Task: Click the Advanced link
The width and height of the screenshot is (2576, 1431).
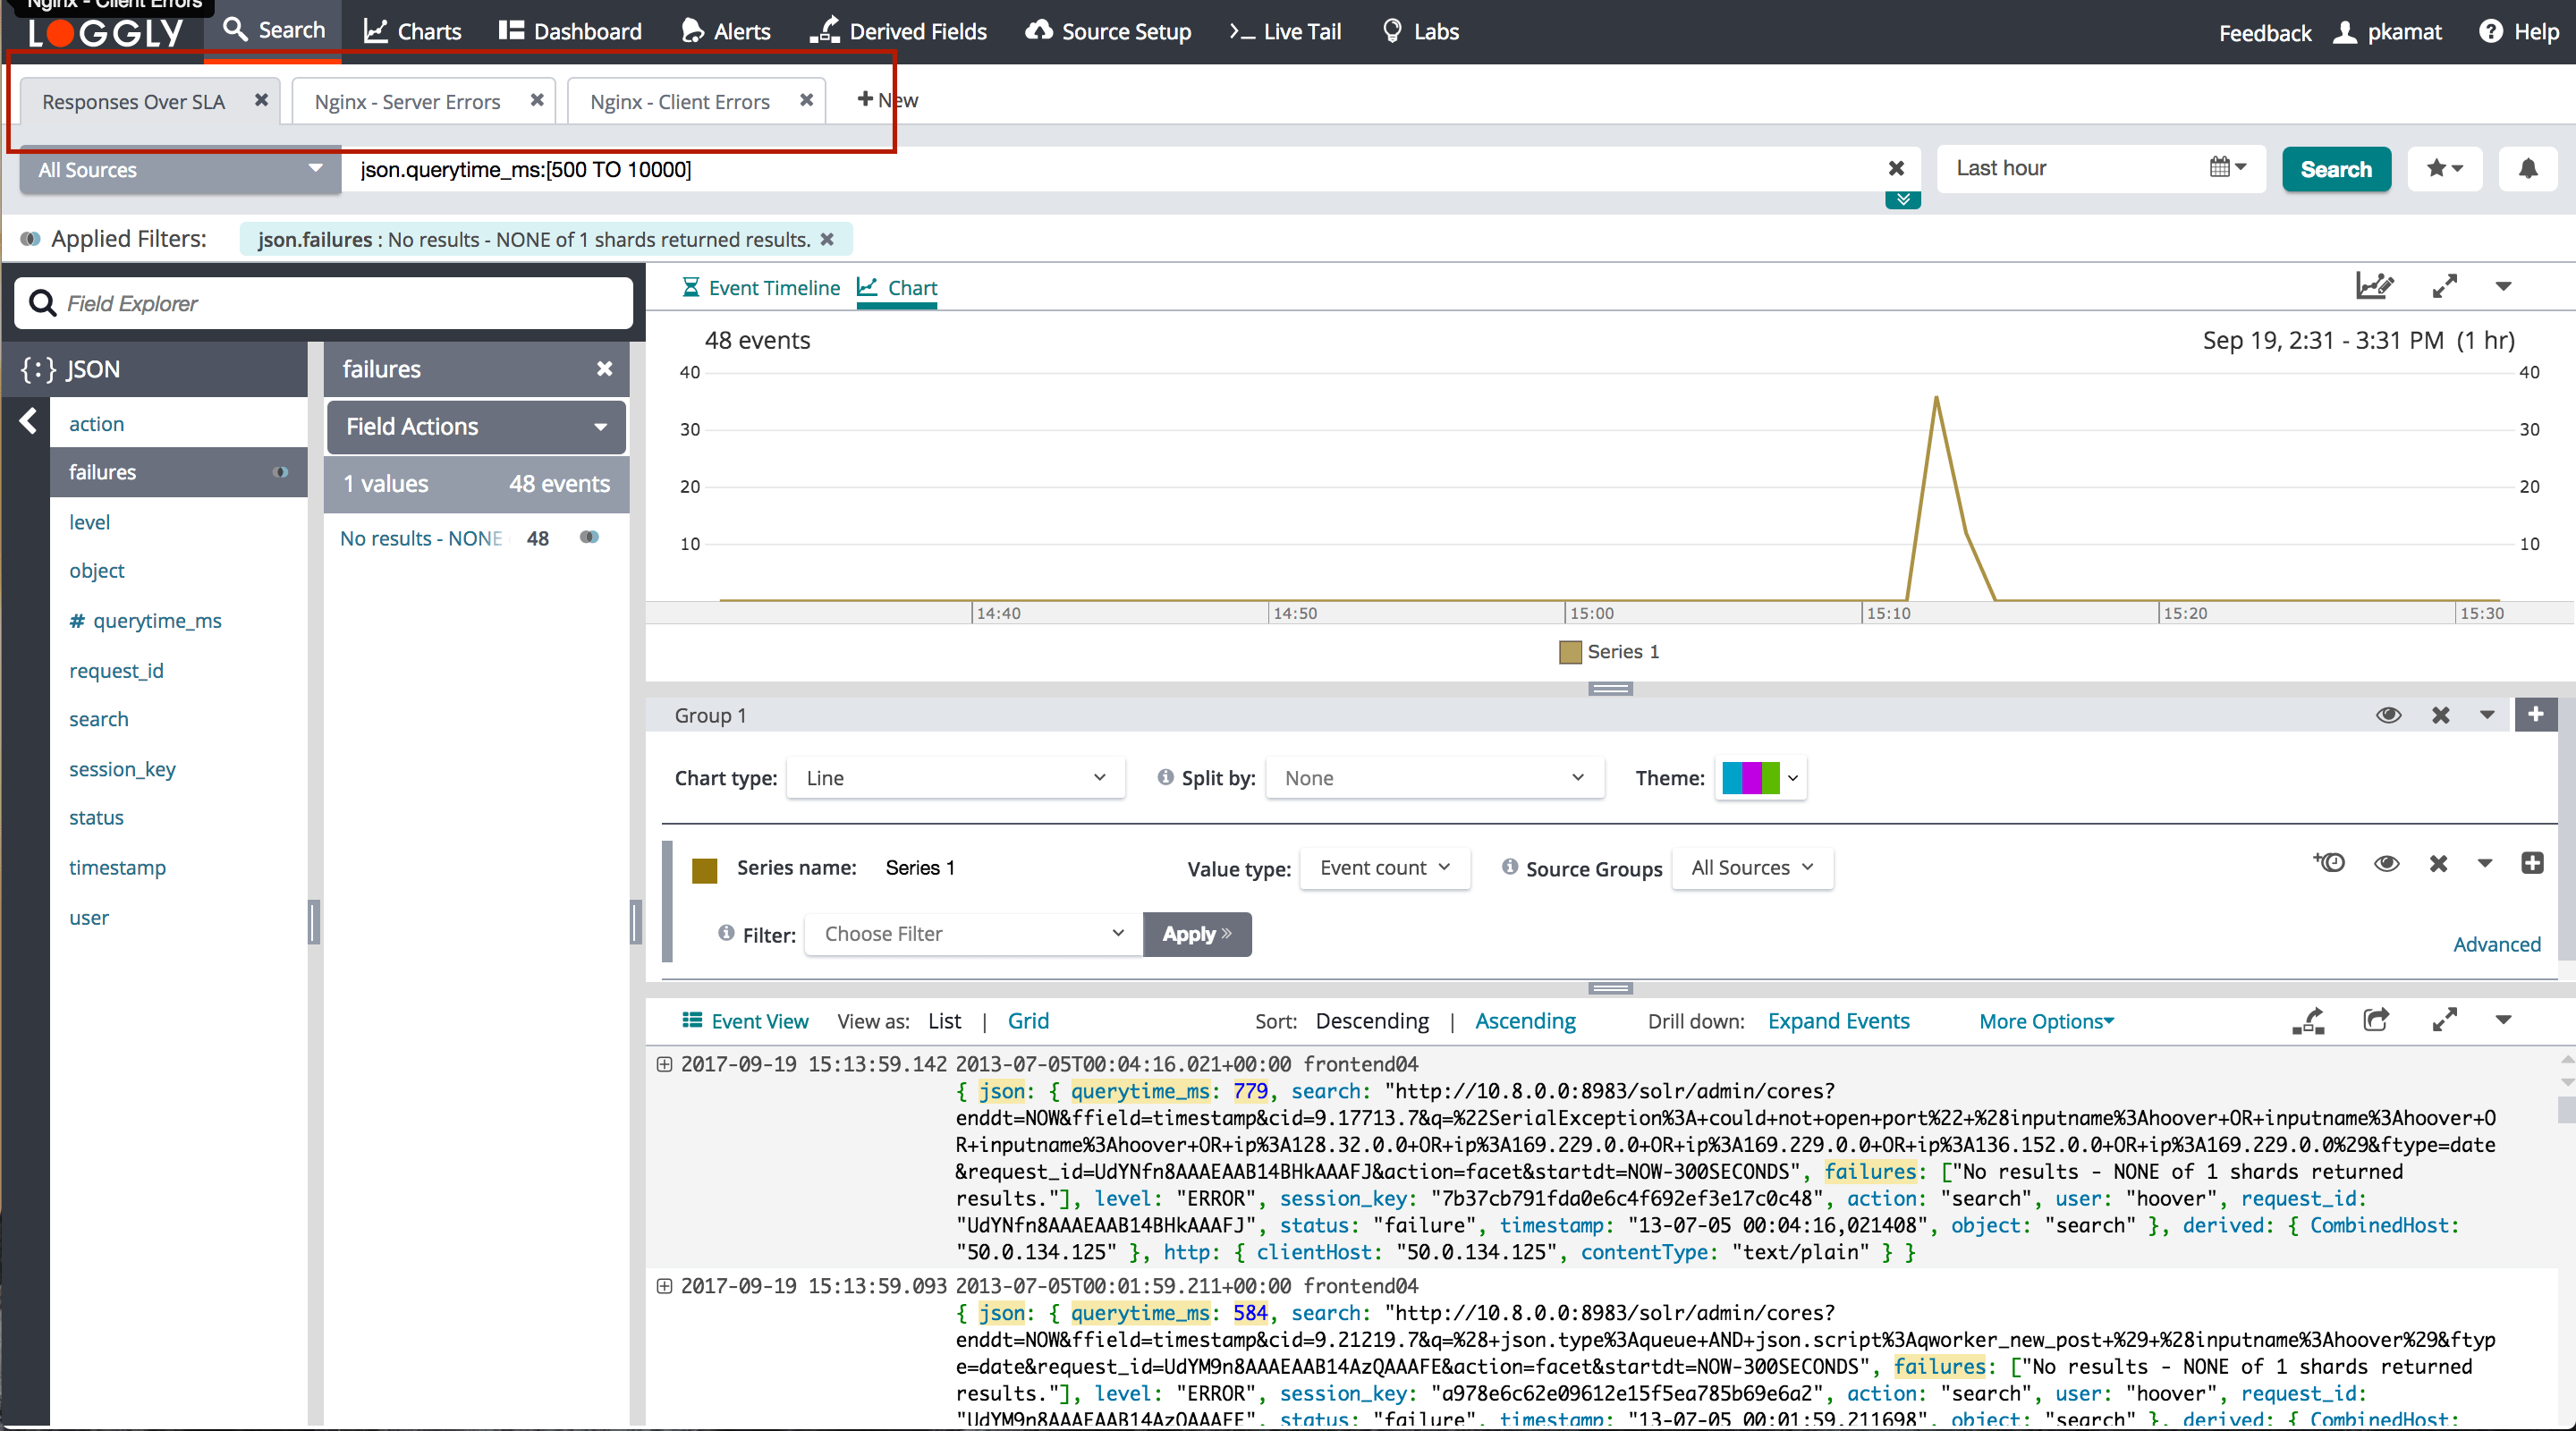Action: click(2496, 944)
